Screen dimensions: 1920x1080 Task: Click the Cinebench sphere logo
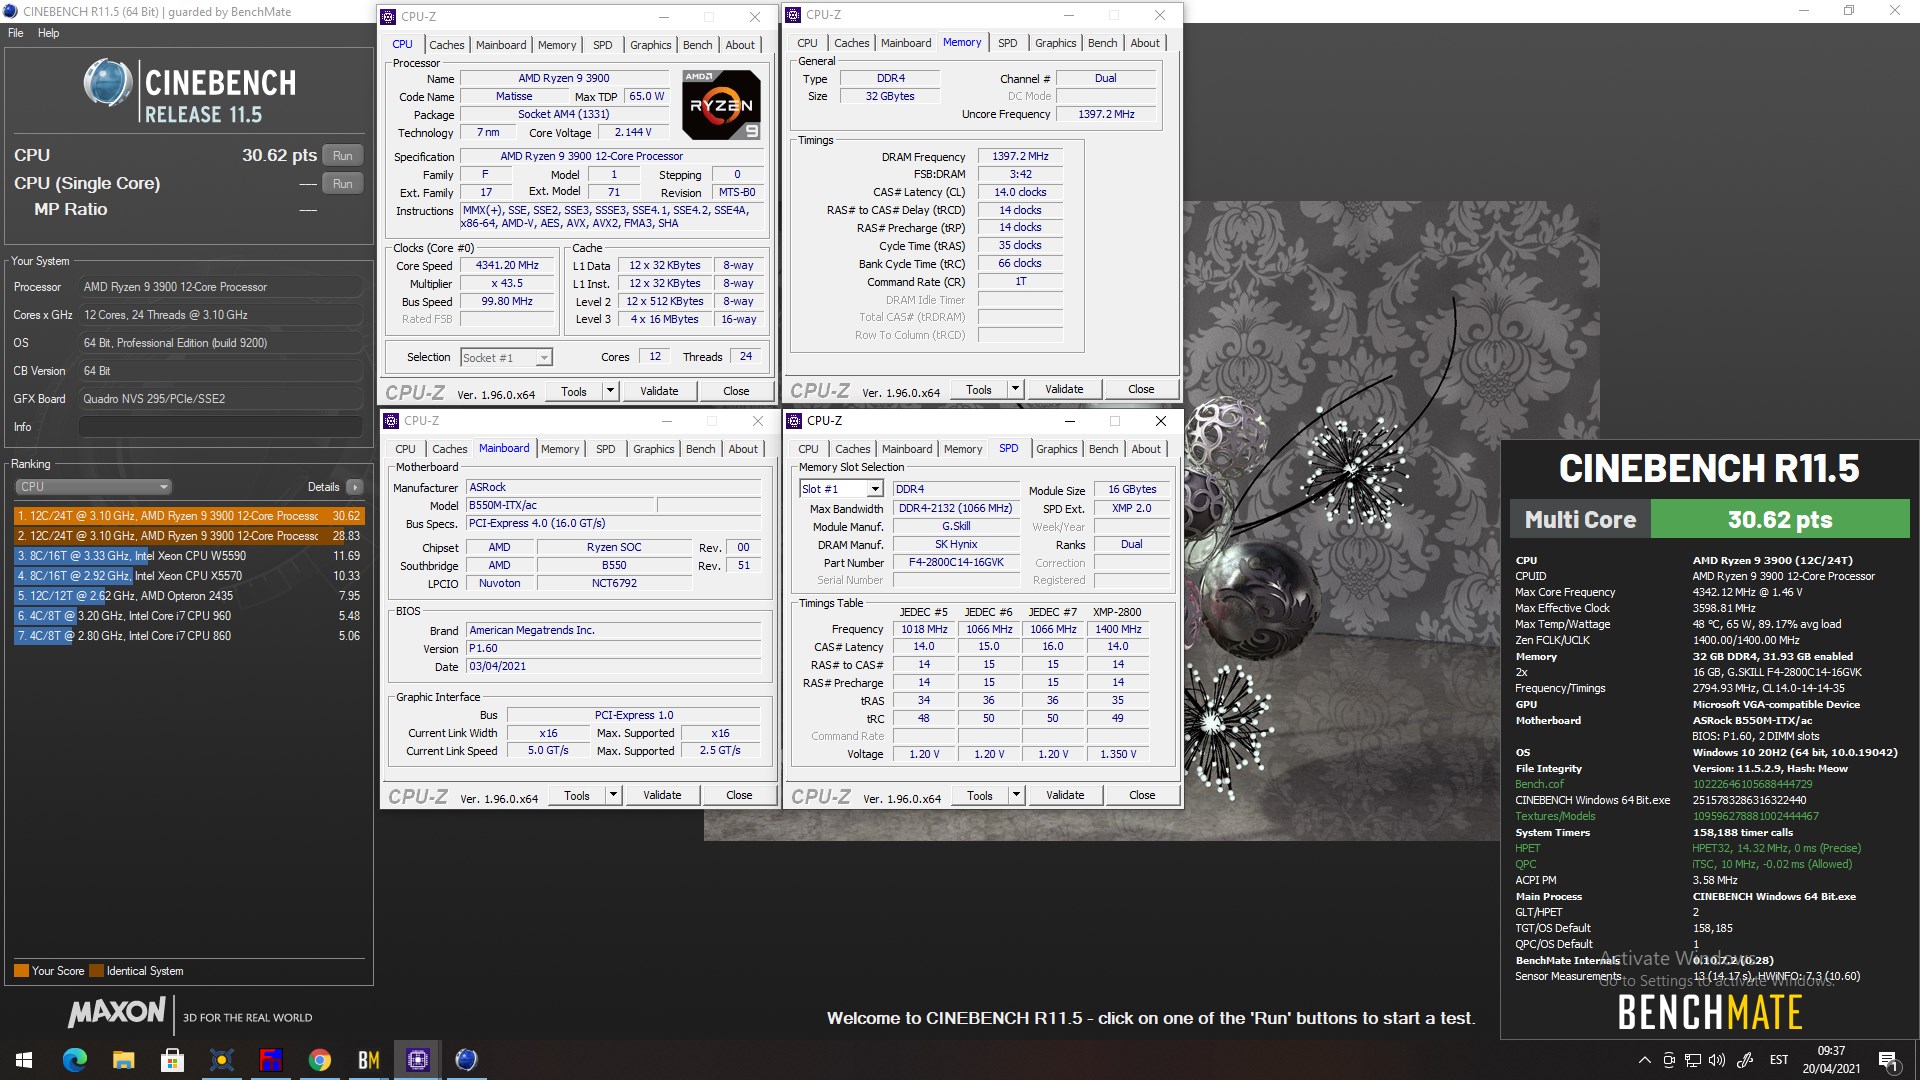[107, 83]
